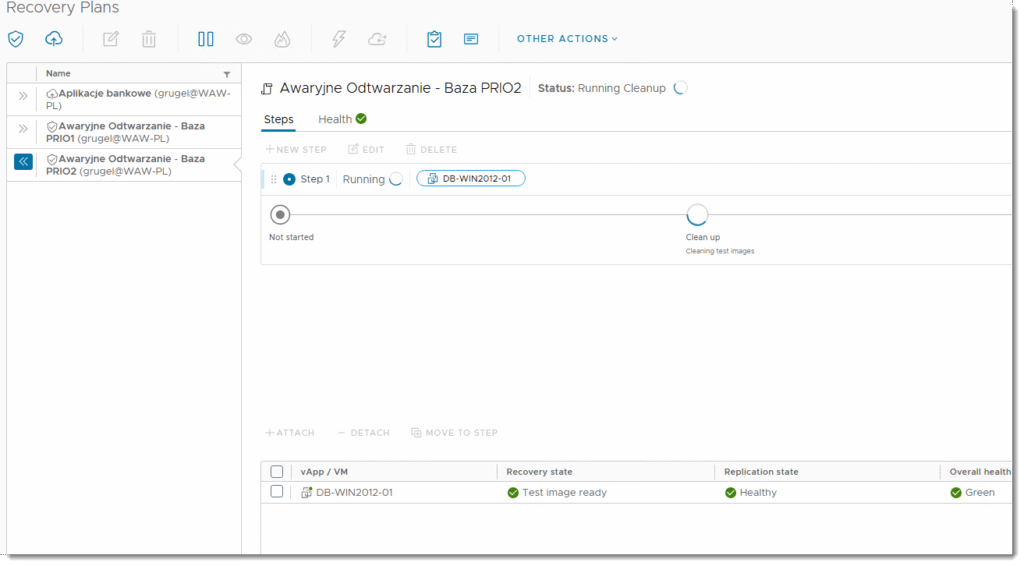
Task: Click the cloud upload icon in toolbar
Action: (54, 39)
